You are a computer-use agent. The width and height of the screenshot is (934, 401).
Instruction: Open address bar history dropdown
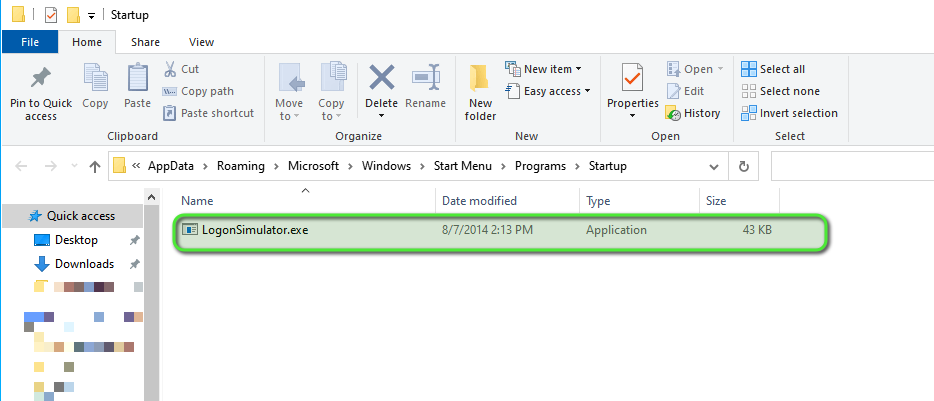coord(711,166)
